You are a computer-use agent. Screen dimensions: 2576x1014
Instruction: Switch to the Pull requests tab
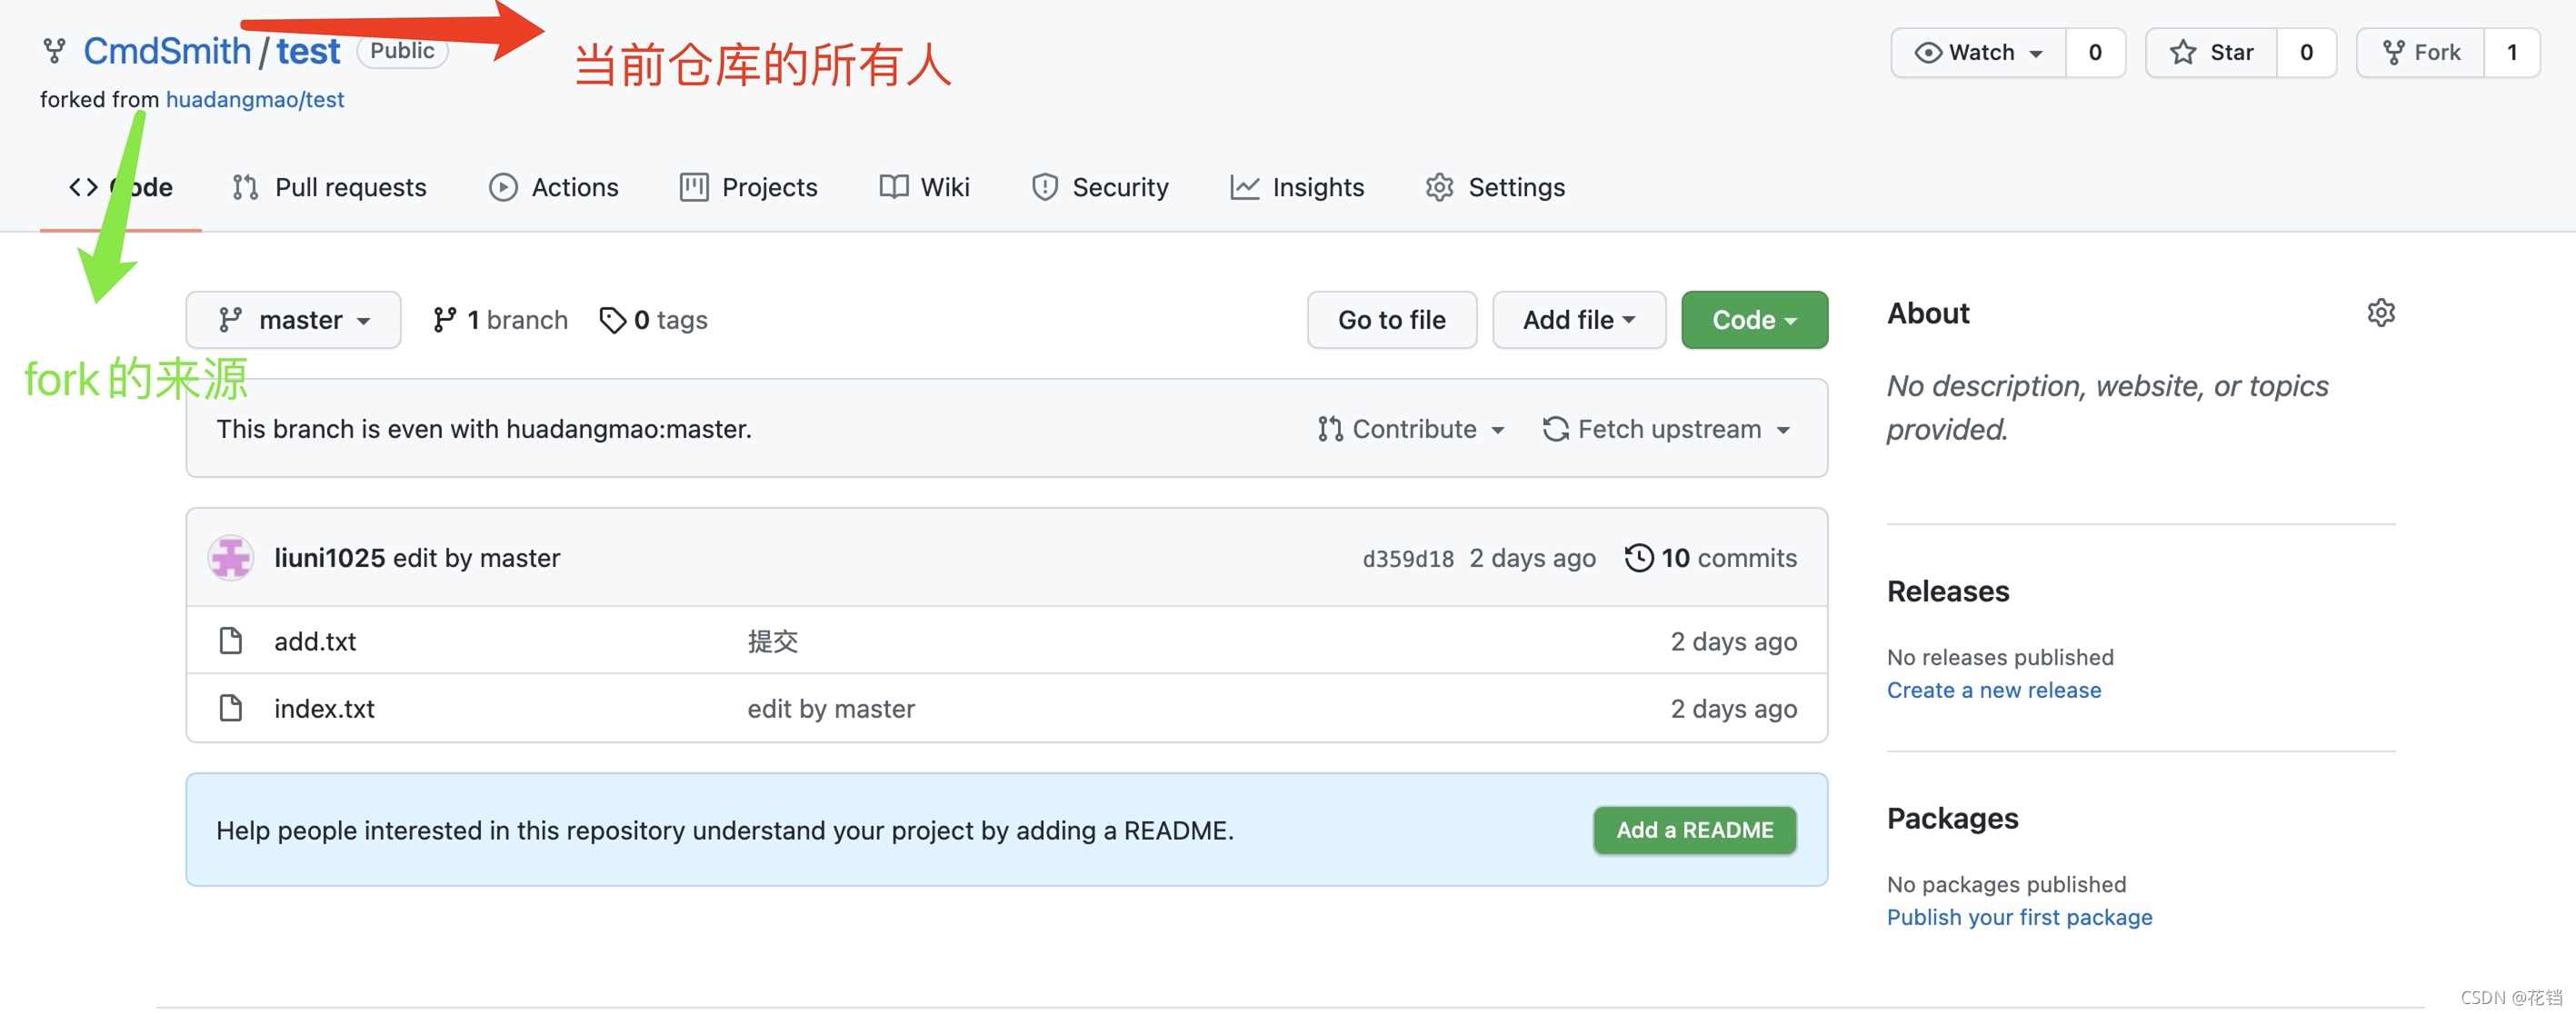[x=329, y=187]
